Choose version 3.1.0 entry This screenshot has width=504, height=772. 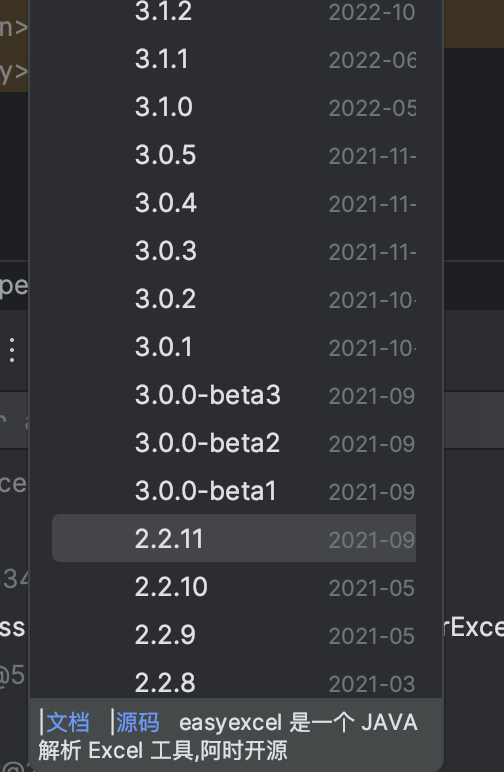[x=234, y=107]
